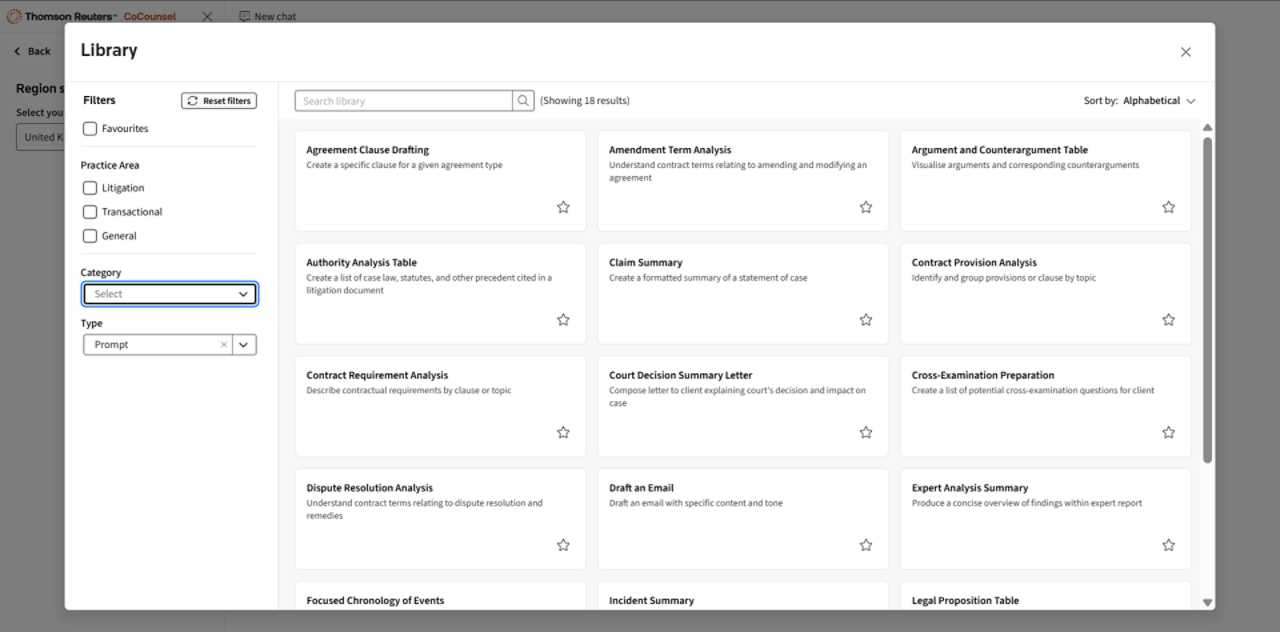Viewport: 1280px width, 632px height.
Task: Click the scrollbar down arrow in library
Action: pos(1207,602)
